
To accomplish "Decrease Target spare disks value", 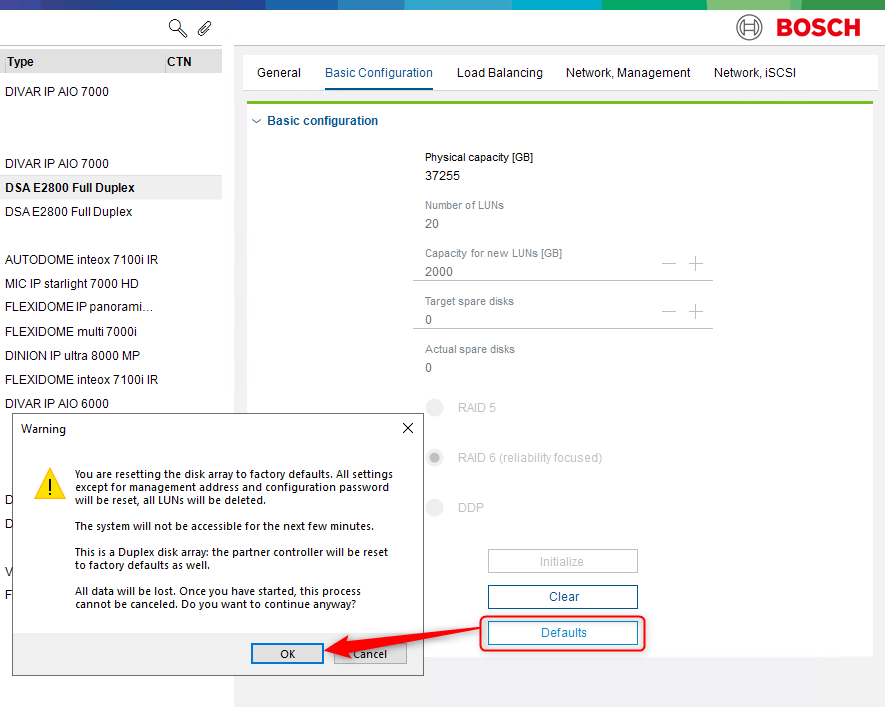I will click(x=669, y=311).
